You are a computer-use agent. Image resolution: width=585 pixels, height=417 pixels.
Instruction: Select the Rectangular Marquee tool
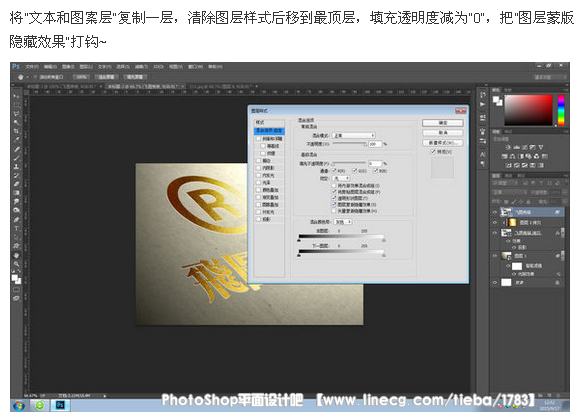[16, 104]
